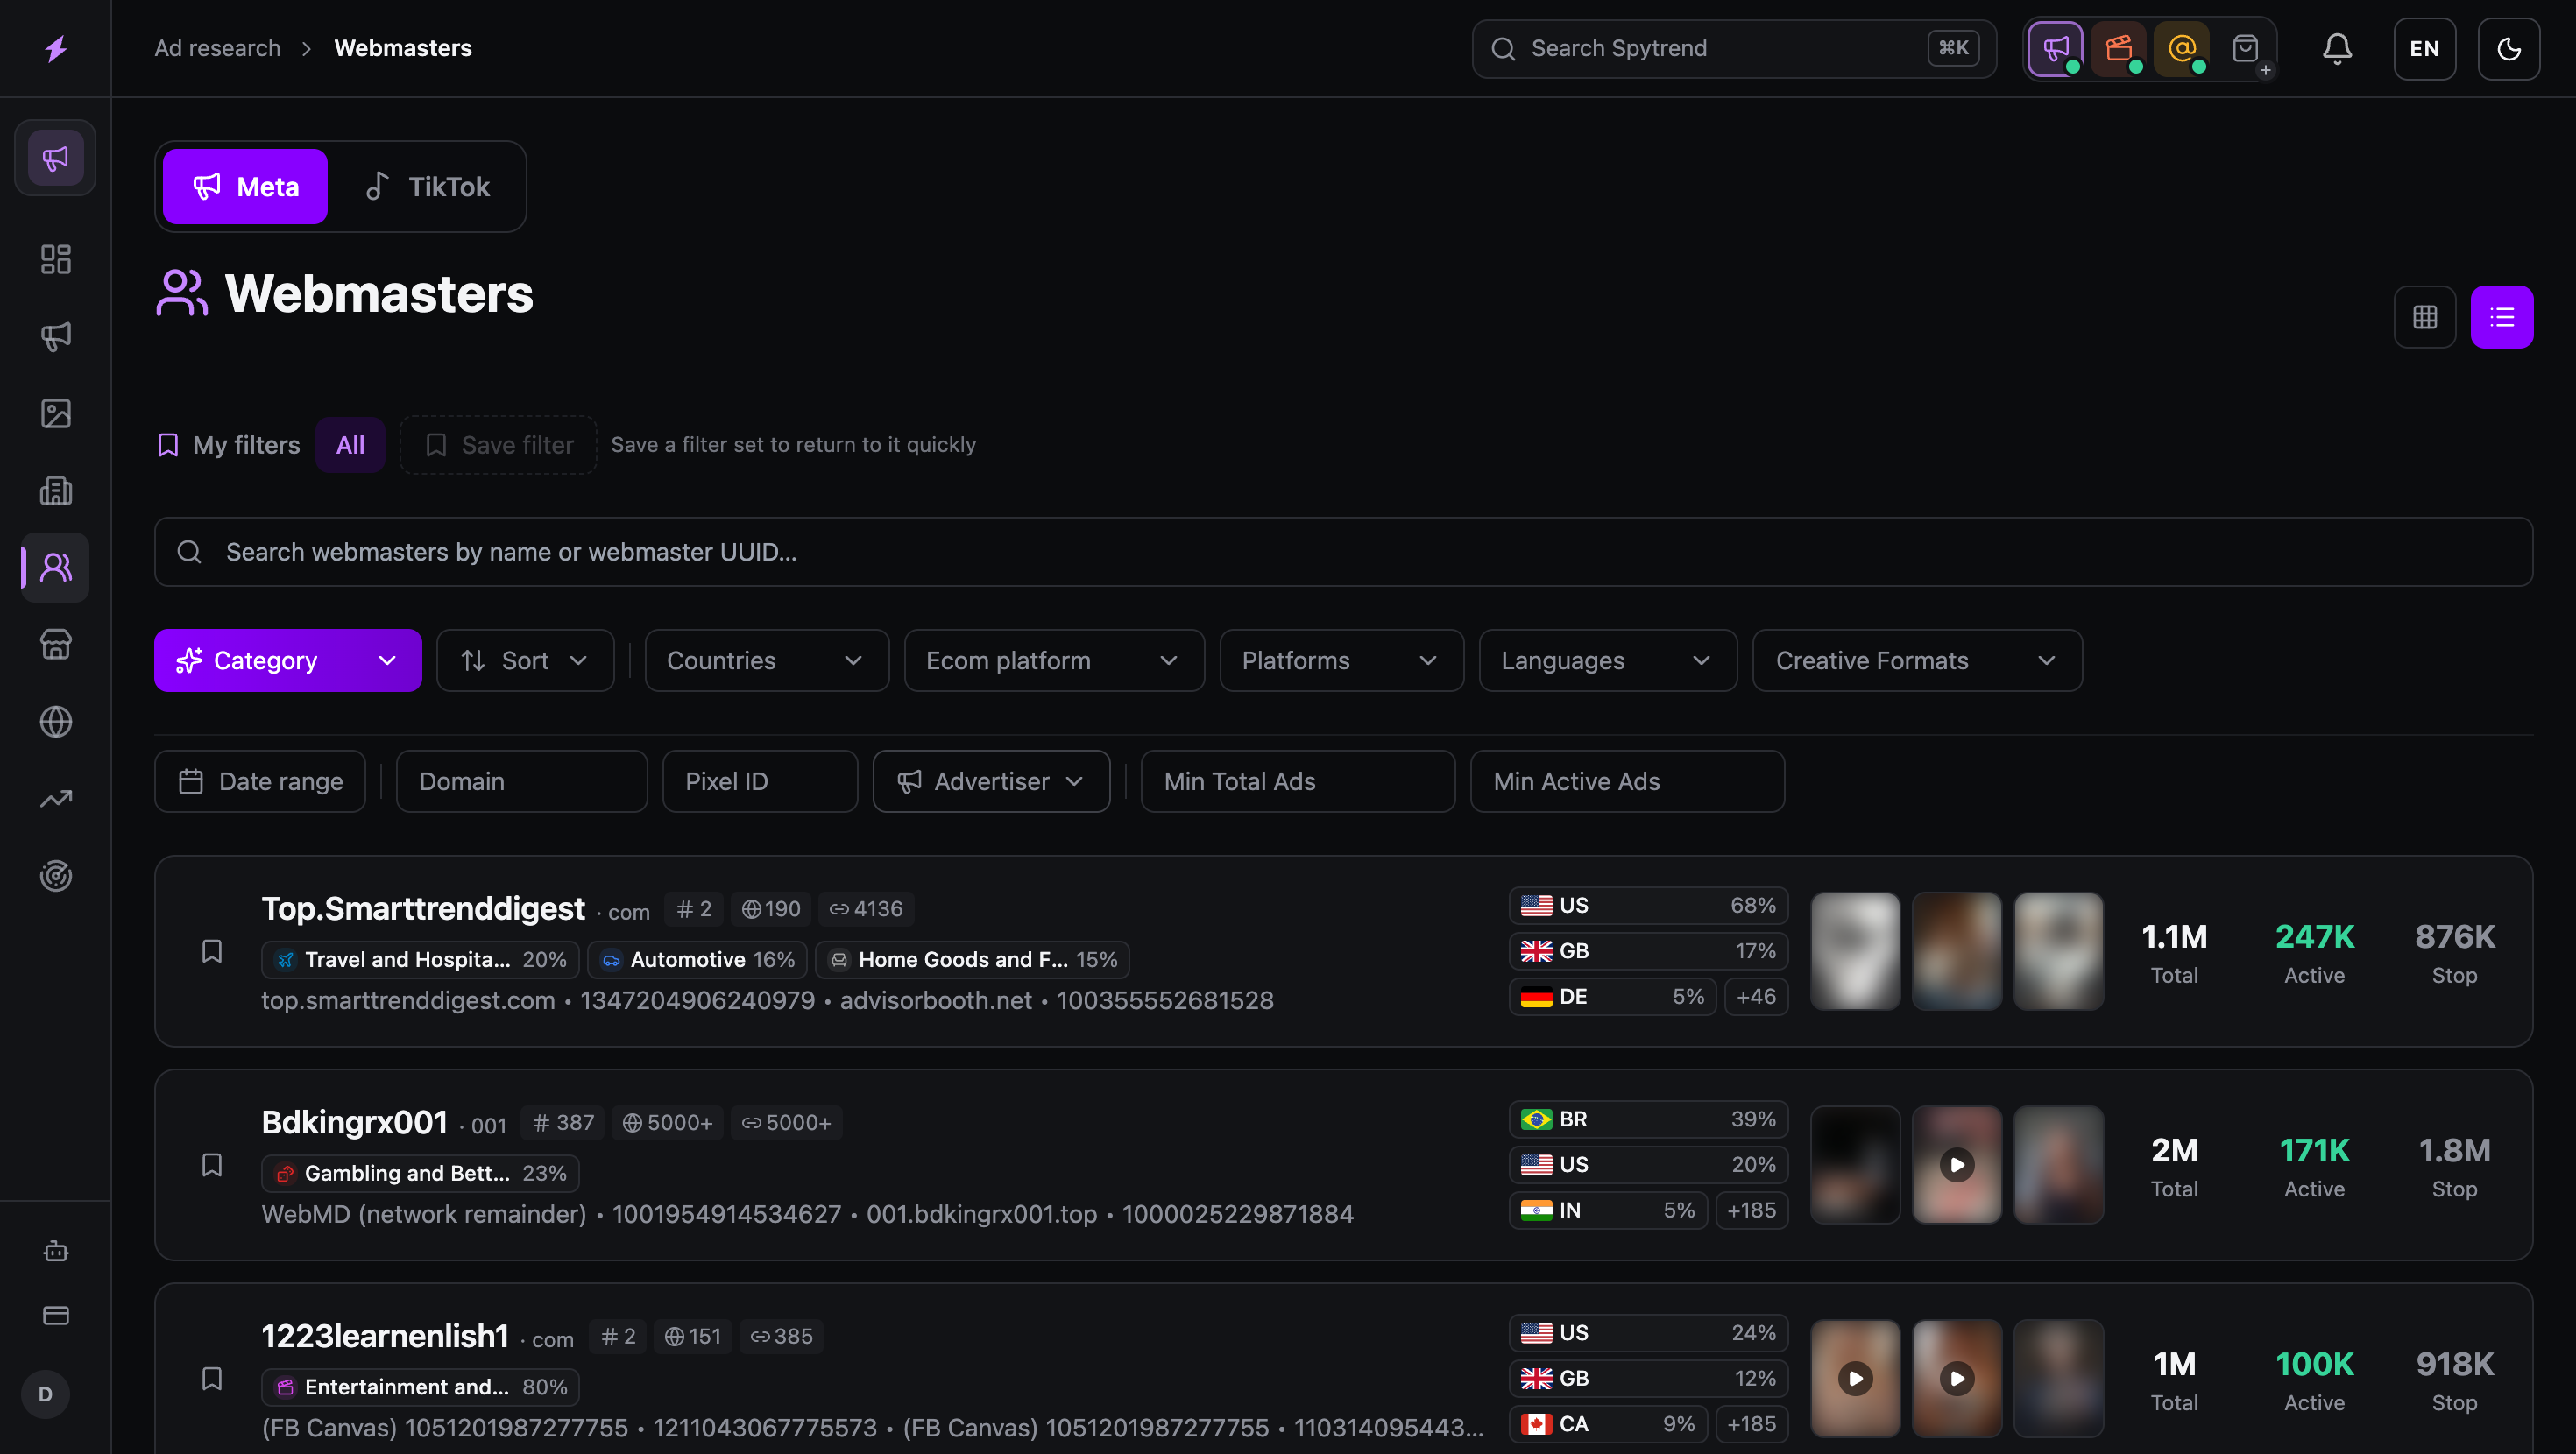Change language with EN button
The image size is (2576, 1454).
click(x=2425, y=48)
